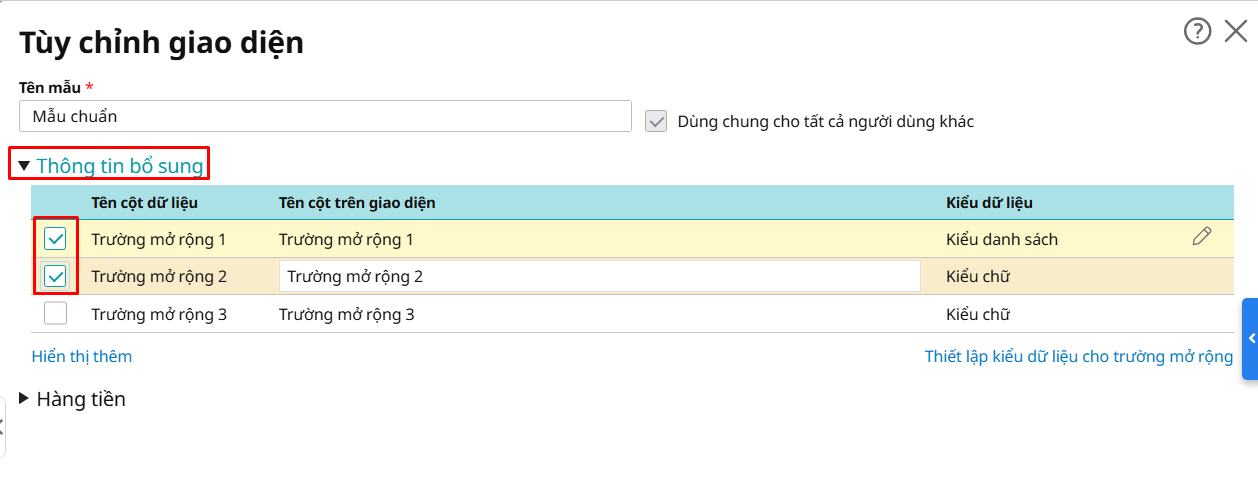
Task: Uncheck Trường mở rộng 2 checkbox
Action: pyautogui.click(x=55, y=276)
